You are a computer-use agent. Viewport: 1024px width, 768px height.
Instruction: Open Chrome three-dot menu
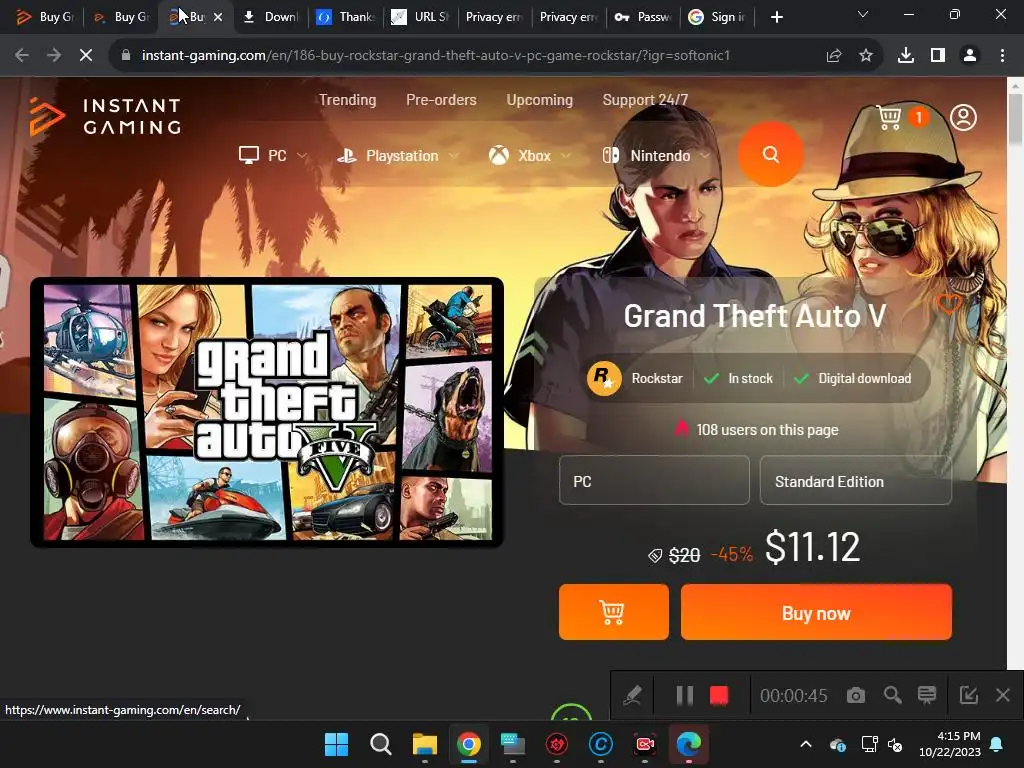1002,56
